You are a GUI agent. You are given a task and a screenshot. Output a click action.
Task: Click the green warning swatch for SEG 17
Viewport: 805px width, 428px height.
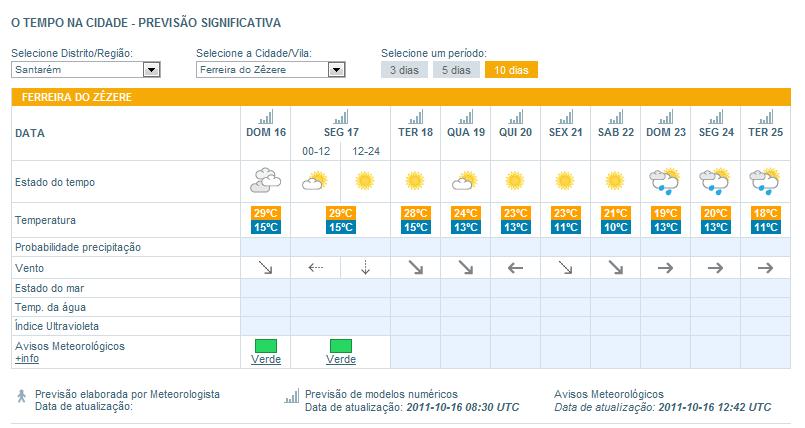point(340,346)
